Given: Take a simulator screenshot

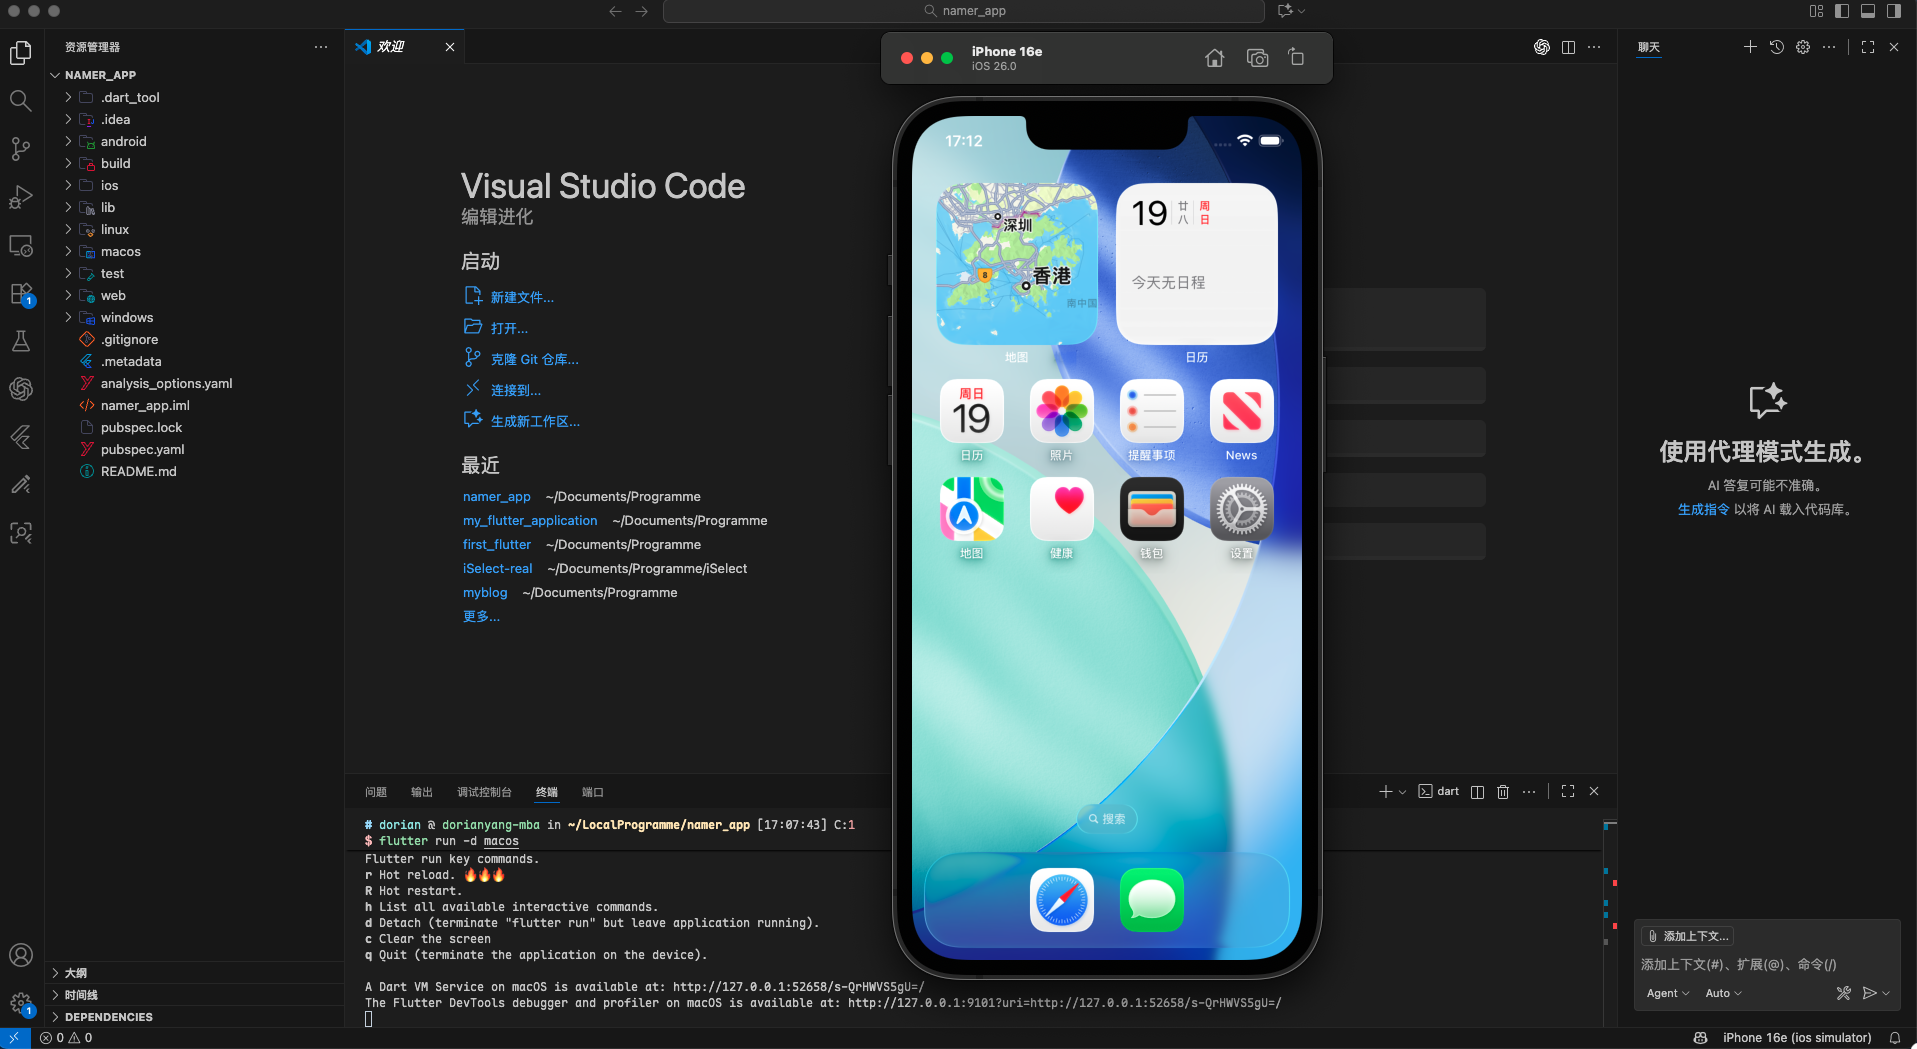Looking at the screenshot, I should click(1257, 58).
